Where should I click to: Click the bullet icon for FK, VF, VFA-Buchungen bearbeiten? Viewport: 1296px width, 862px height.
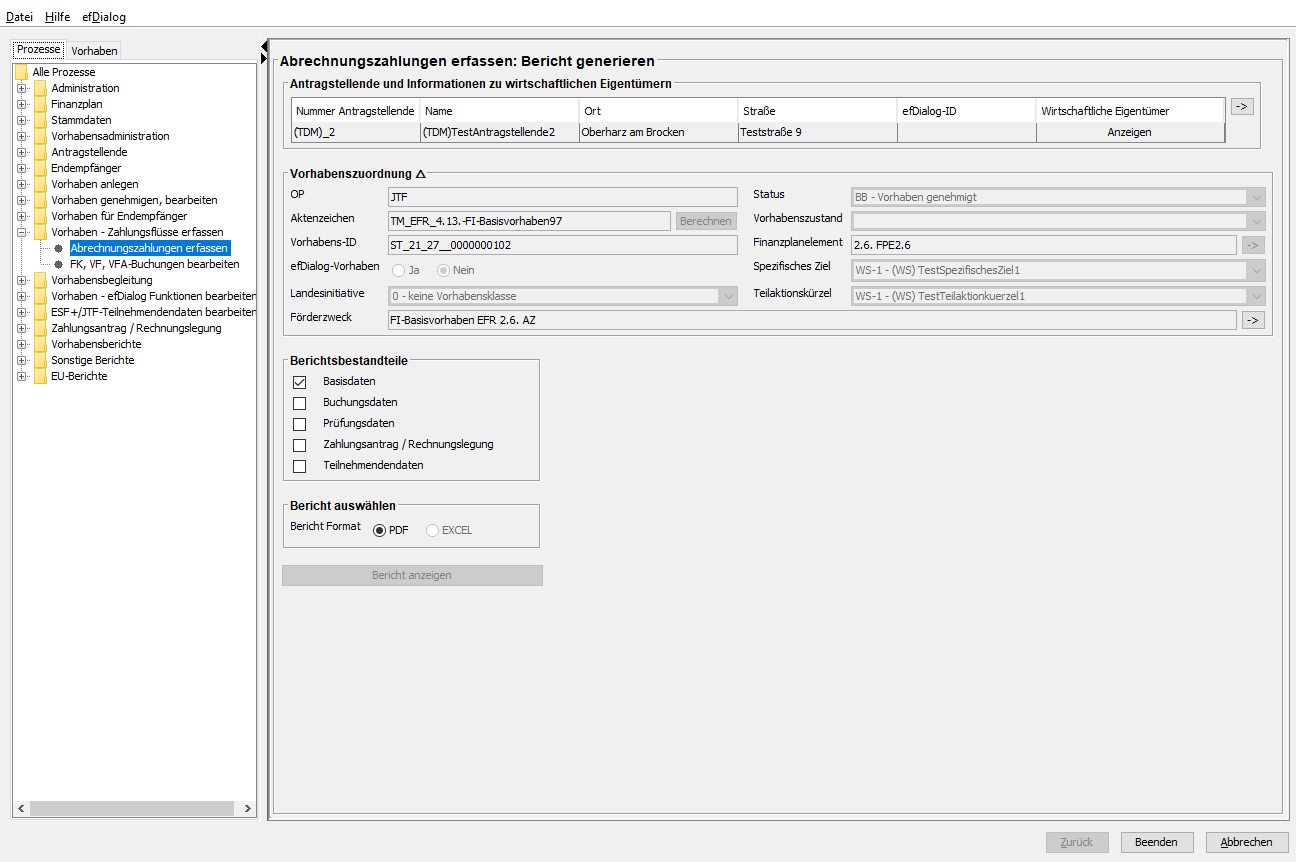[59, 264]
